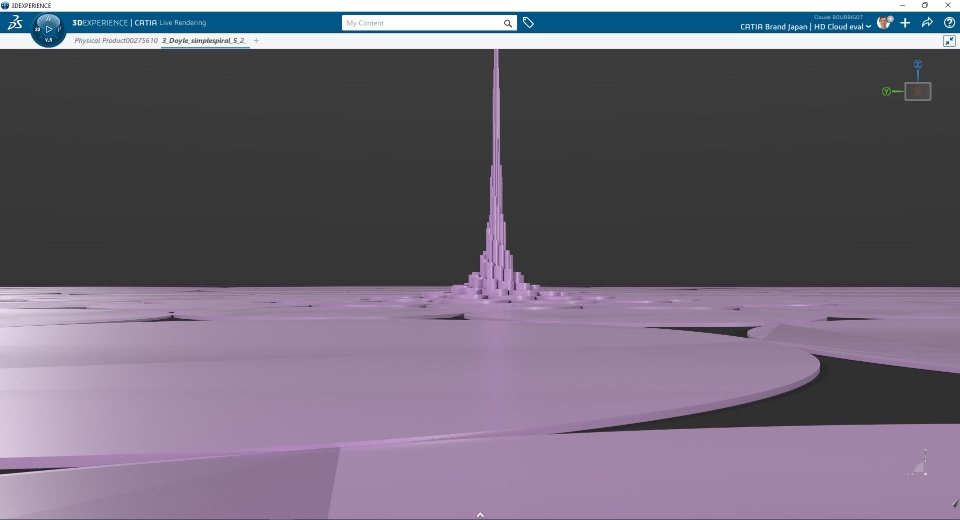
Task: Click CATIA Brand Japan collaborative space text
Action: pos(773,27)
